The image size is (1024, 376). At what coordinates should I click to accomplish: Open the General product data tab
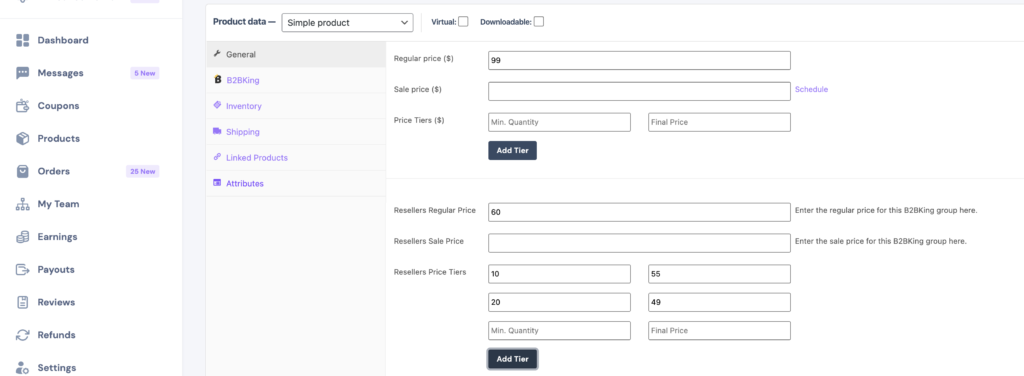pyautogui.click(x=296, y=54)
